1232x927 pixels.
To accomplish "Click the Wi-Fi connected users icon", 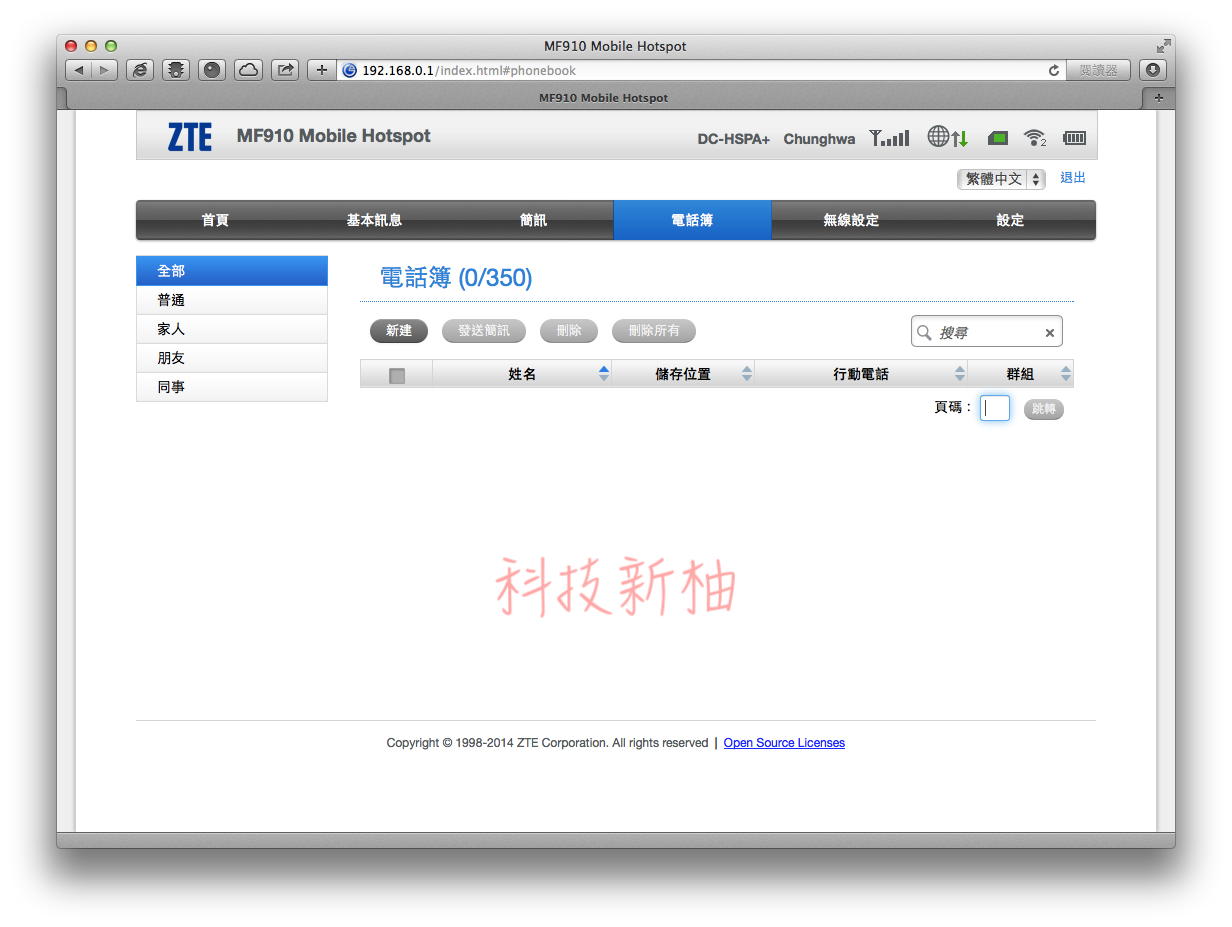I will pos(1035,138).
